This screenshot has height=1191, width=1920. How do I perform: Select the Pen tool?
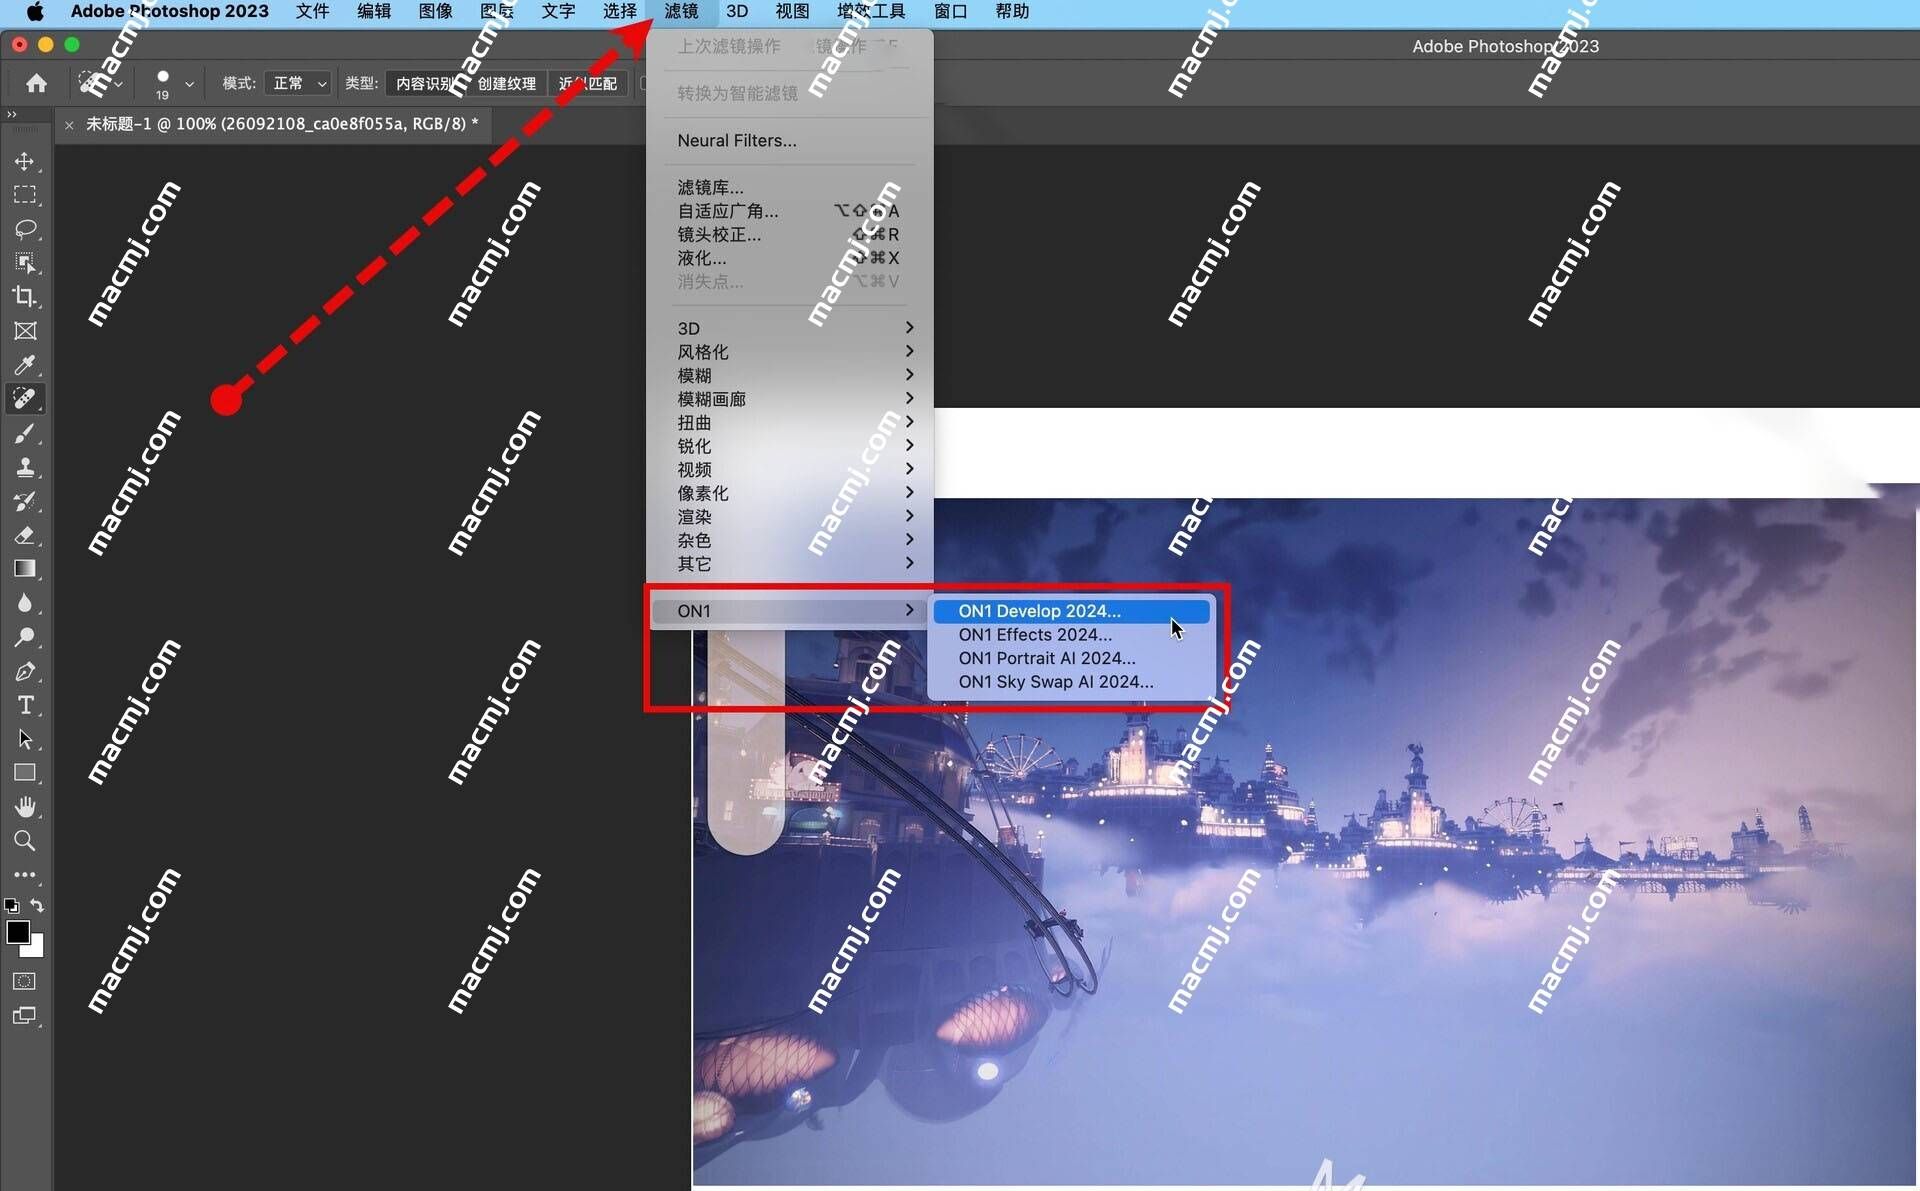tap(25, 671)
